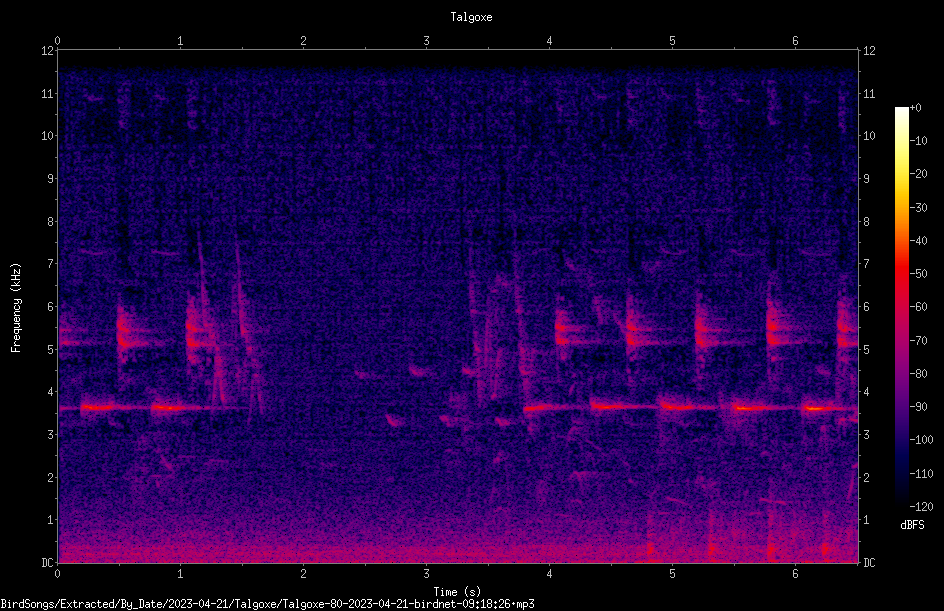Click the Frequency (kHz) axis label
944x611 pixels.
pyautogui.click(x=16, y=308)
